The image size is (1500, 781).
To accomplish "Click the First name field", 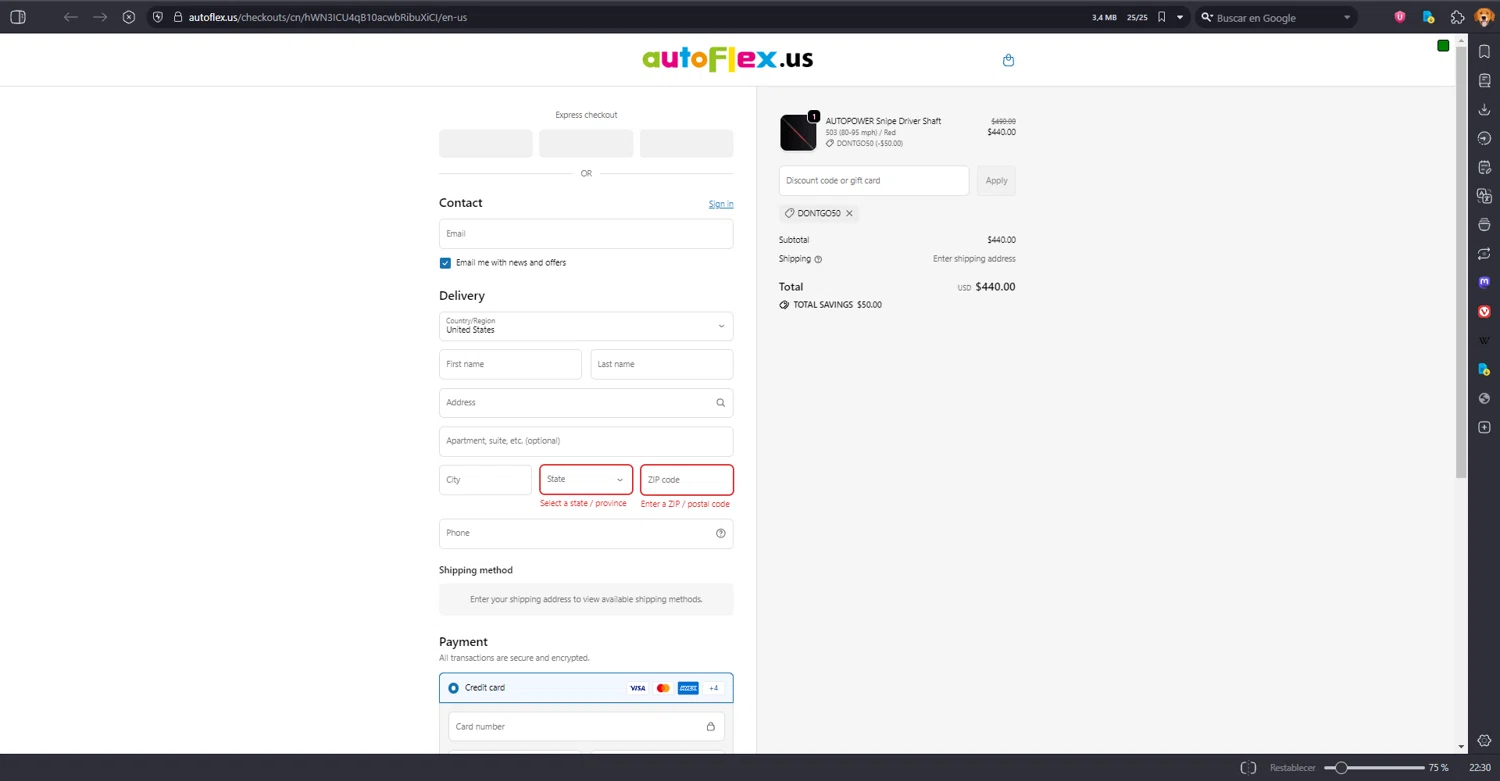I will (x=510, y=364).
